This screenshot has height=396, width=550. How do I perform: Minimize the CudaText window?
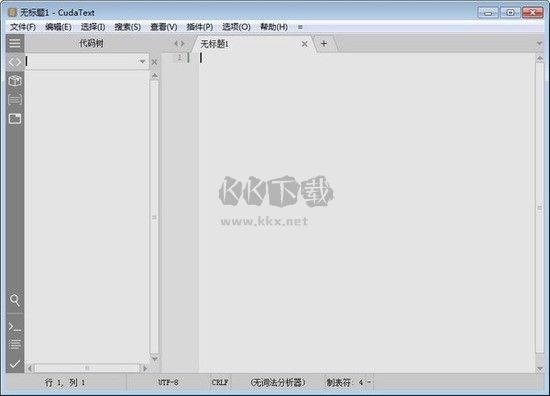pos(488,13)
